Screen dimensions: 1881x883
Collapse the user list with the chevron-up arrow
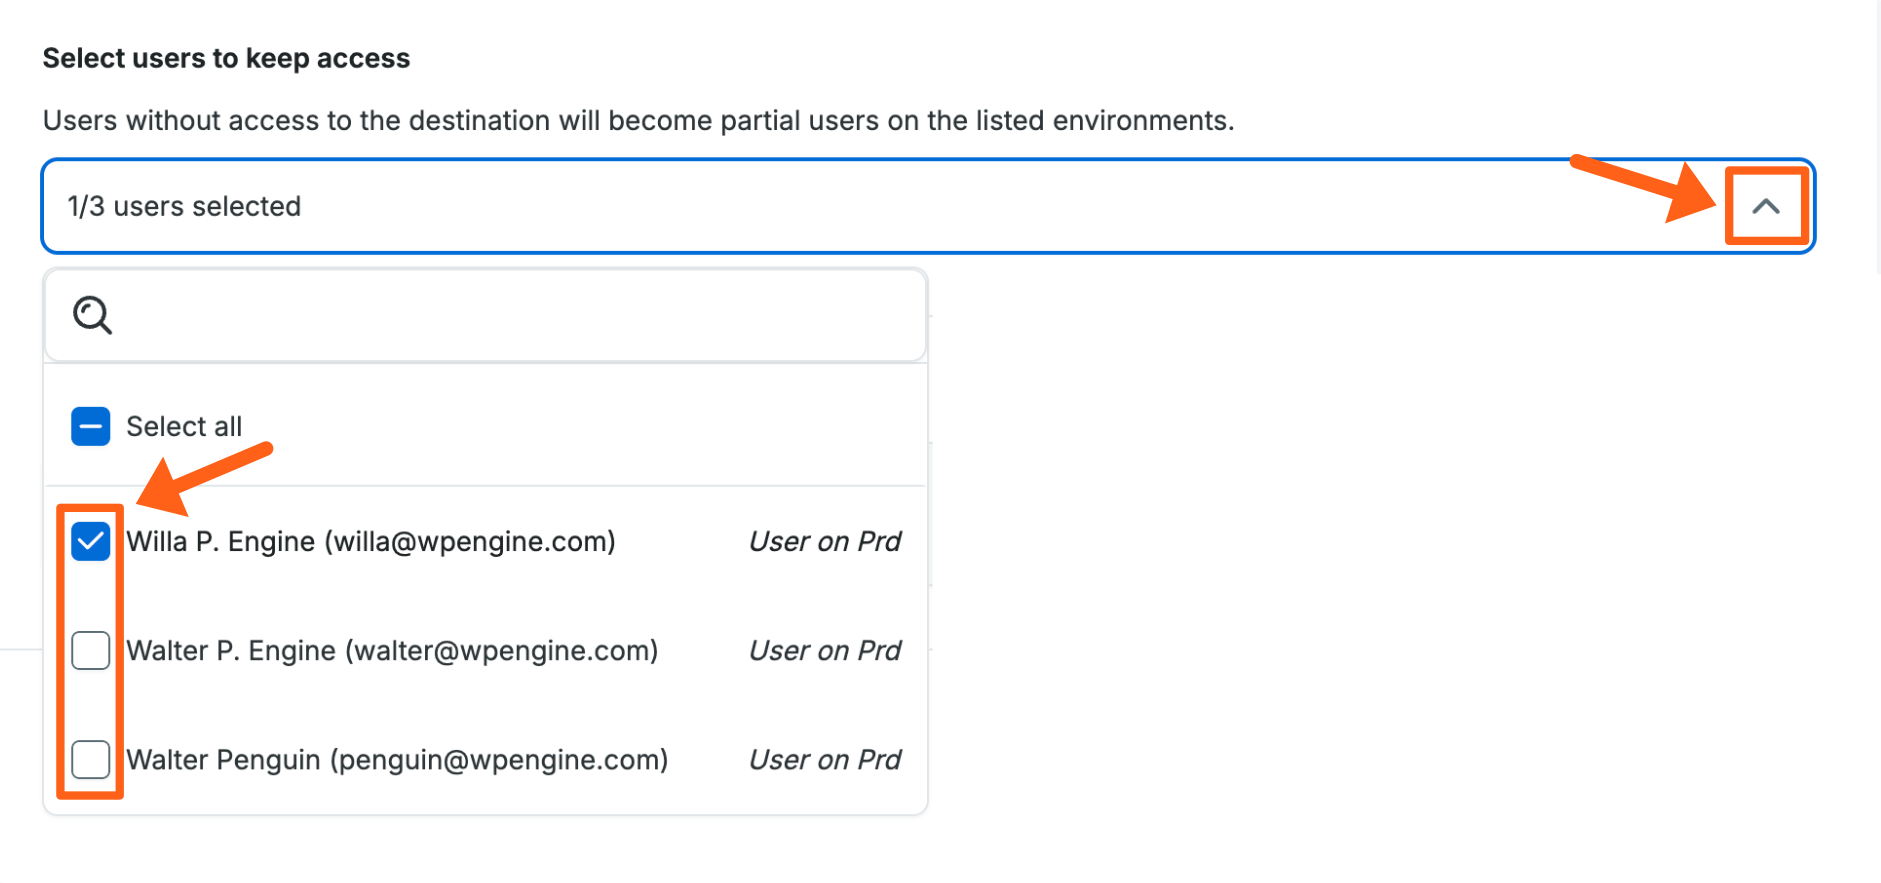1766,206
